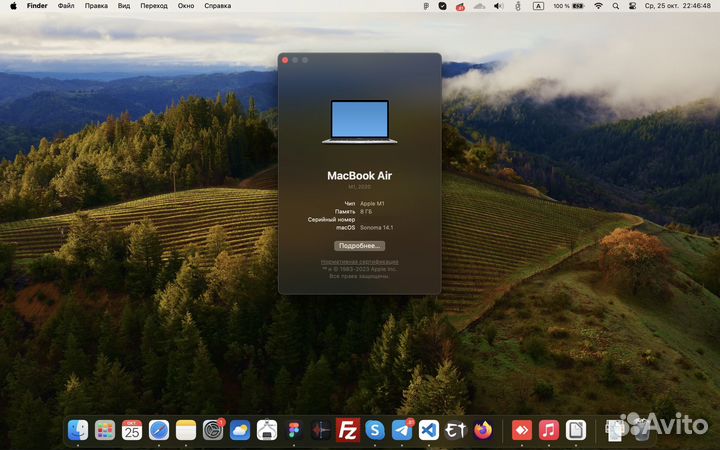This screenshot has width=720, height=450.
Task: Open Launchpad in the dock
Action: pos(105,430)
